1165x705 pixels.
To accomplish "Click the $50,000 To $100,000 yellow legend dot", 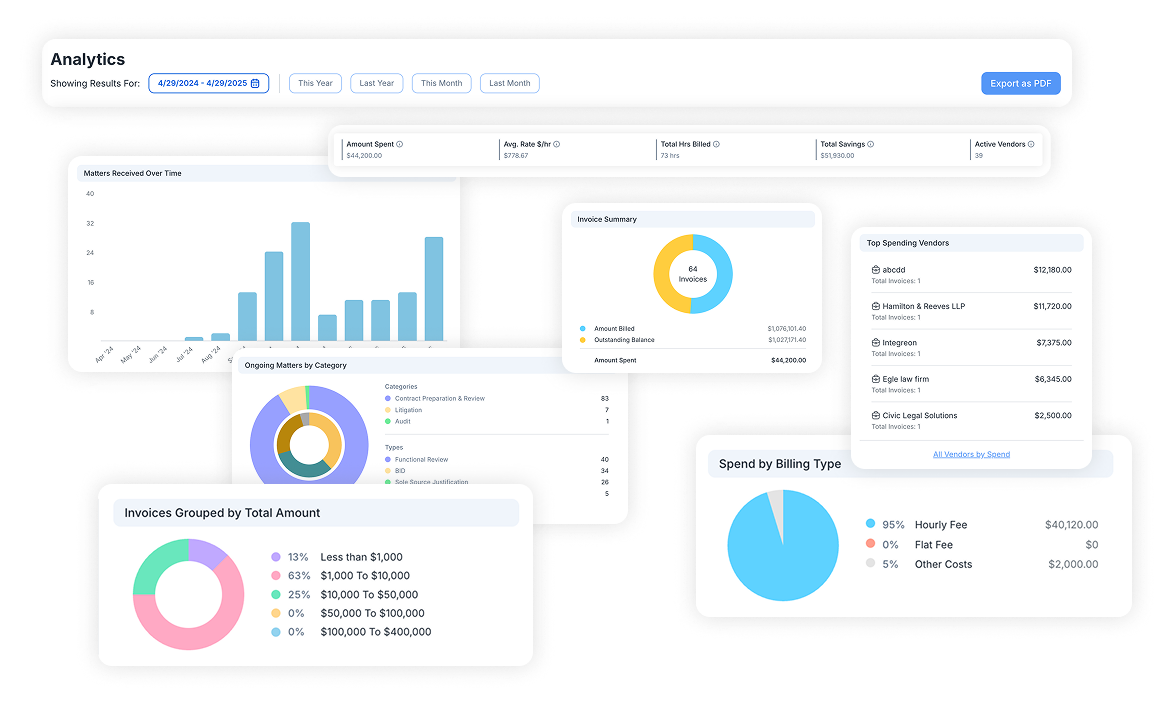I will click(276, 613).
